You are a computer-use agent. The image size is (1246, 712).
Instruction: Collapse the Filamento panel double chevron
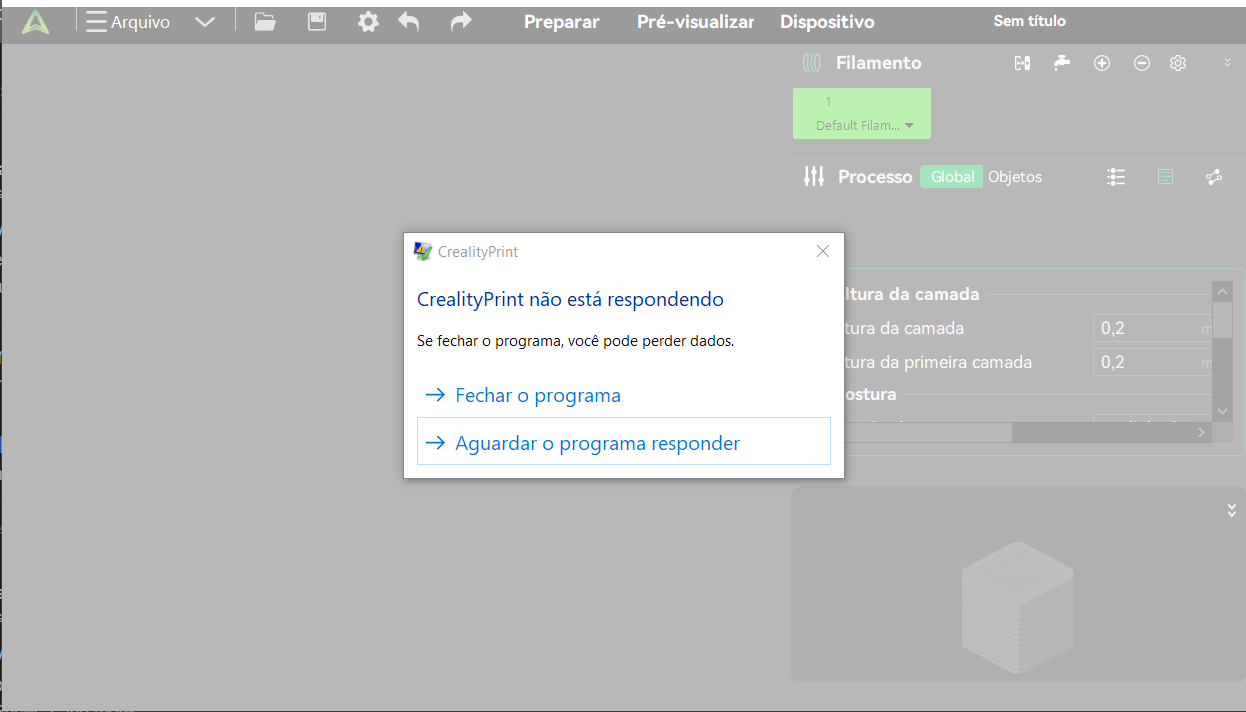pos(1227,63)
